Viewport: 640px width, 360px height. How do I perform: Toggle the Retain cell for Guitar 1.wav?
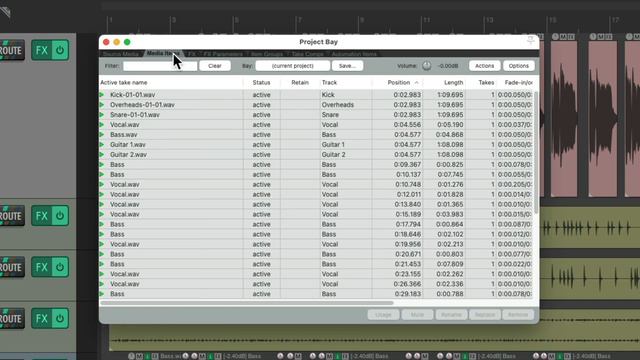[x=300, y=144]
